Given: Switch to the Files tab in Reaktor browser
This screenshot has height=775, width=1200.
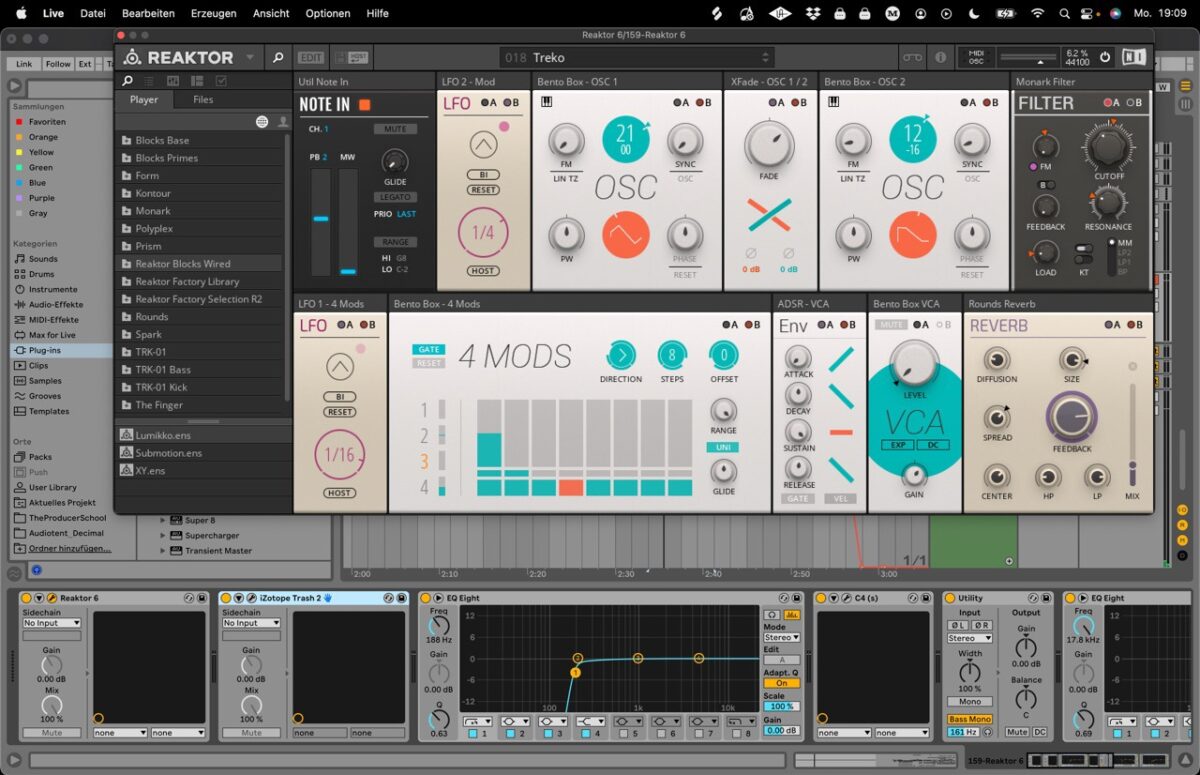Looking at the screenshot, I should [x=203, y=100].
